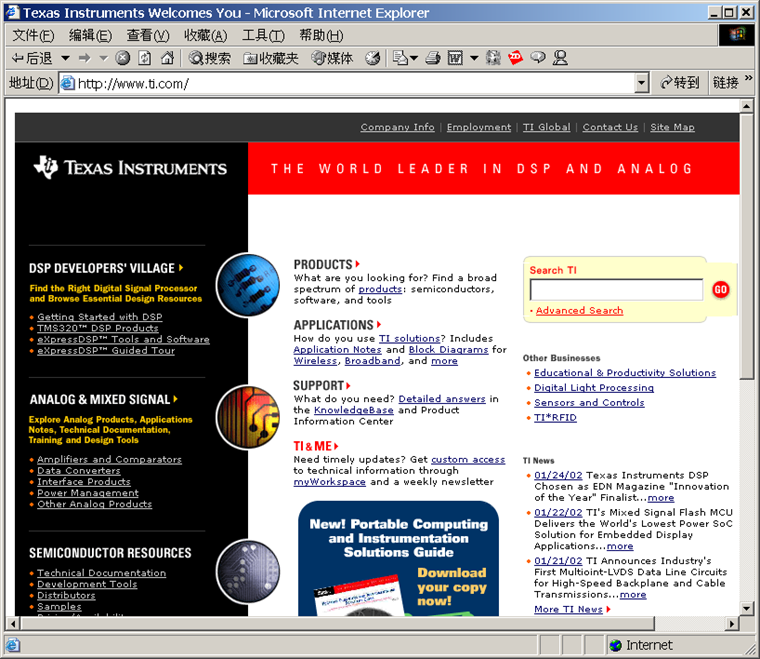This screenshot has height=659, width=760.
Task: Click the Print toolbar icon
Action: tap(433, 58)
